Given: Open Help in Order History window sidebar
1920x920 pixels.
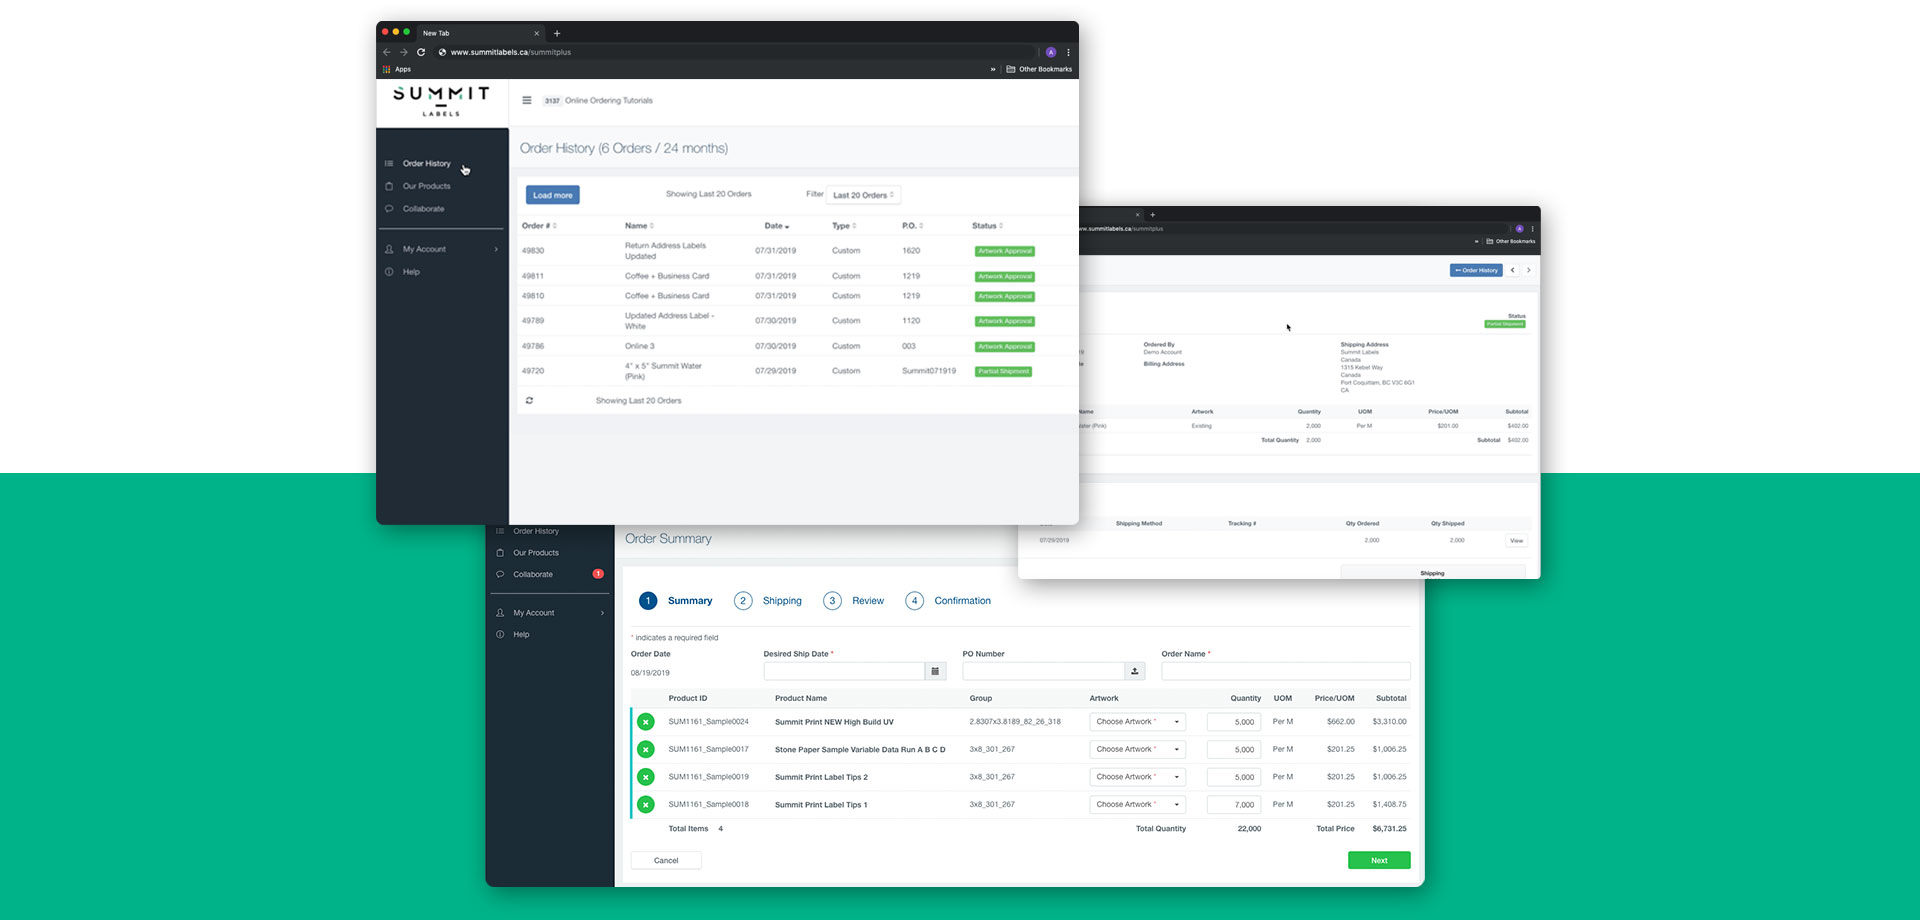Looking at the screenshot, I should [x=411, y=272].
